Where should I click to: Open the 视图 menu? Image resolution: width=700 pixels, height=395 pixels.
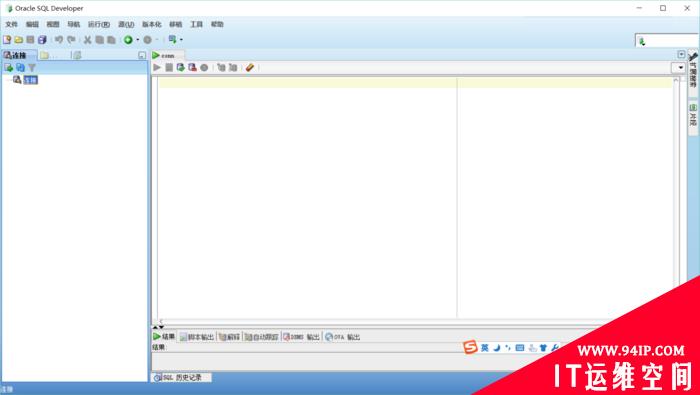[53, 24]
